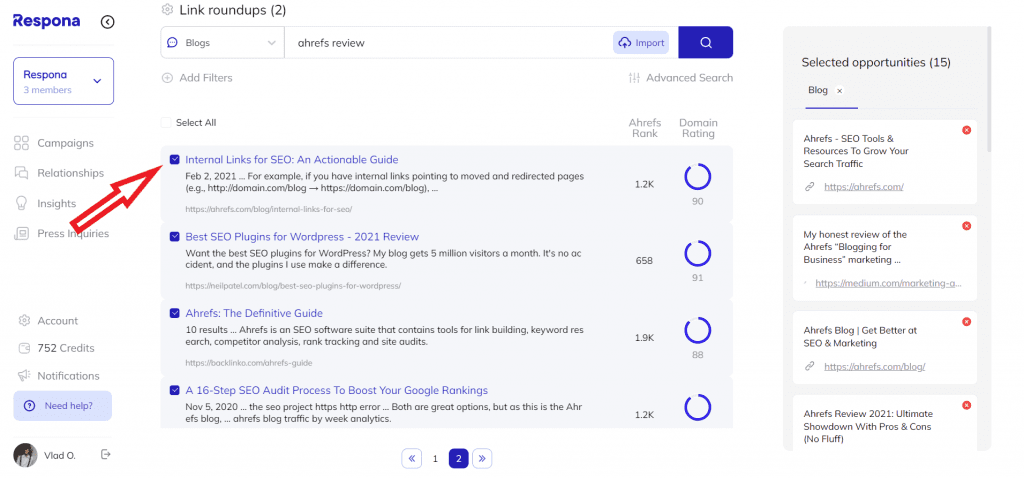This screenshot has width=1024, height=478.
Task: Open Ahrefs: The Definitive Guide link
Action: (254, 313)
